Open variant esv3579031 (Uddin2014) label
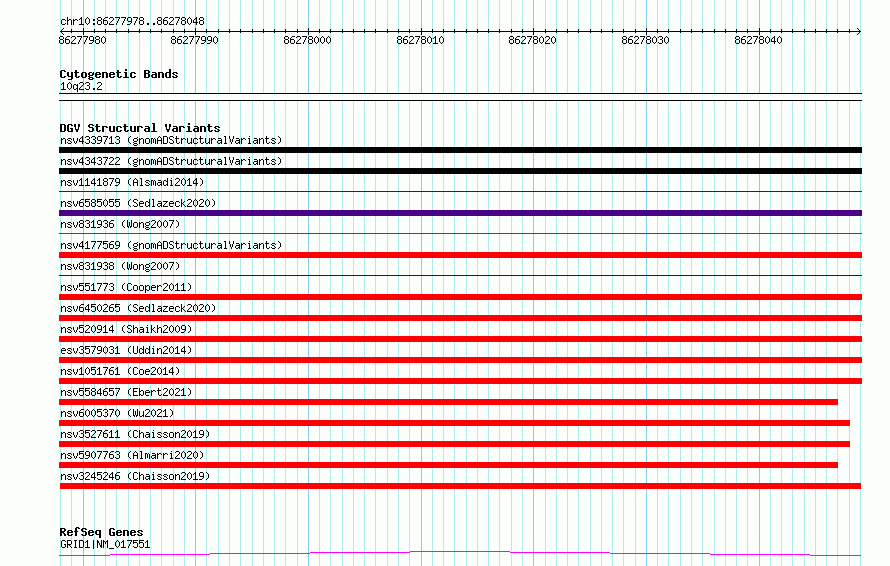 point(126,350)
